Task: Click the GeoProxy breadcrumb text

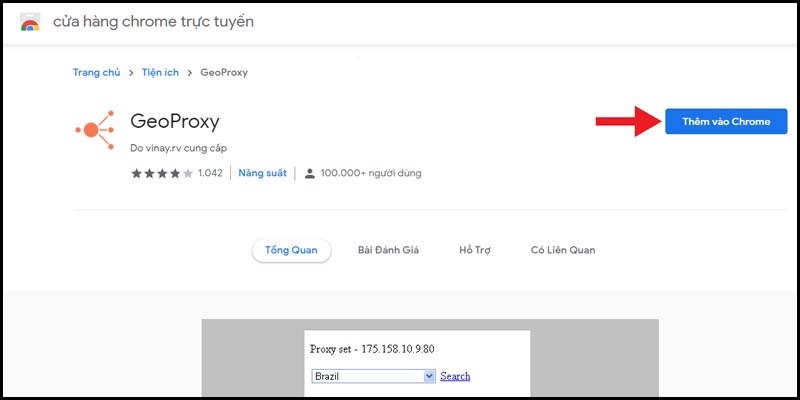Action: point(224,72)
